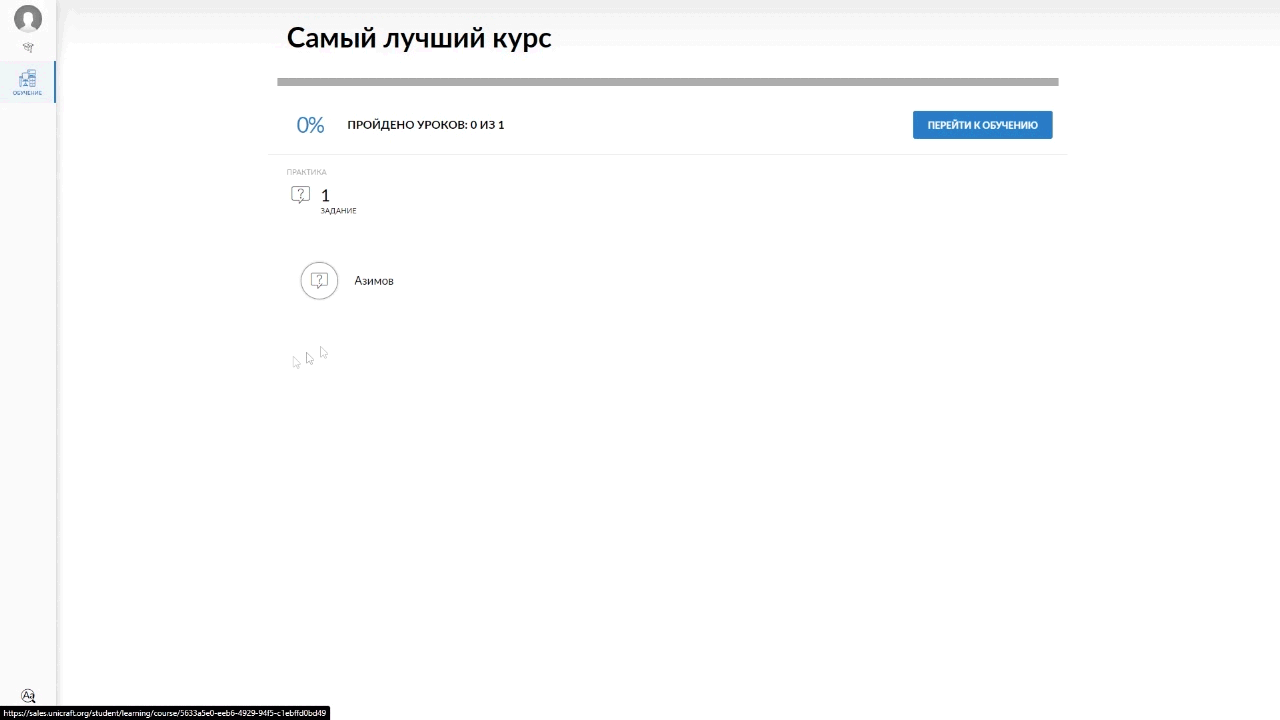
Task: Click the 0% progress indicator
Action: [310, 125]
